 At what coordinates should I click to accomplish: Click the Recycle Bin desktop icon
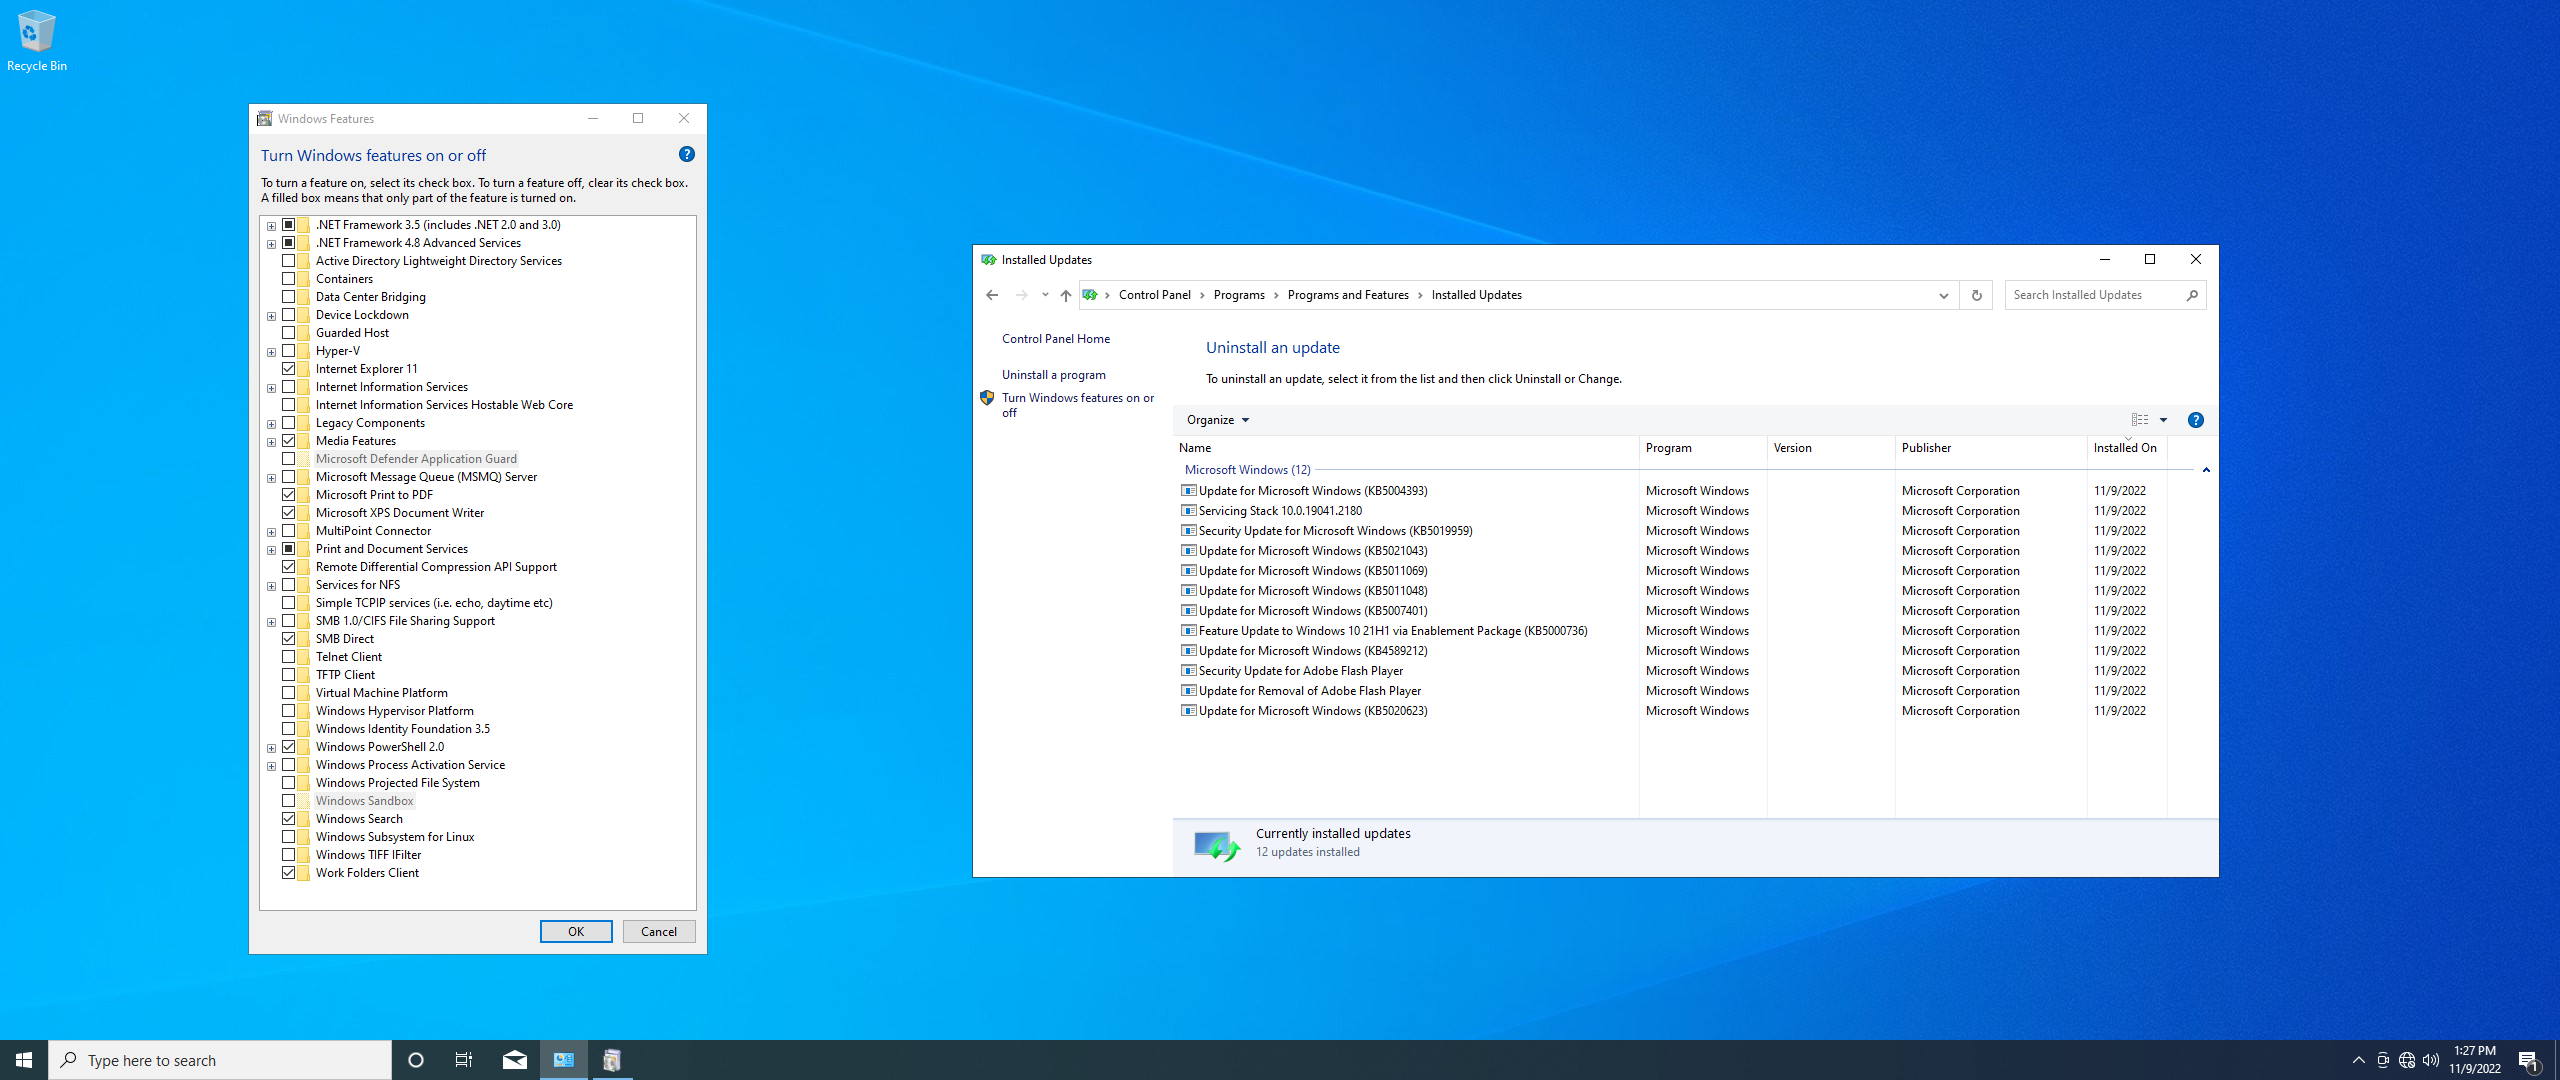point(37,41)
